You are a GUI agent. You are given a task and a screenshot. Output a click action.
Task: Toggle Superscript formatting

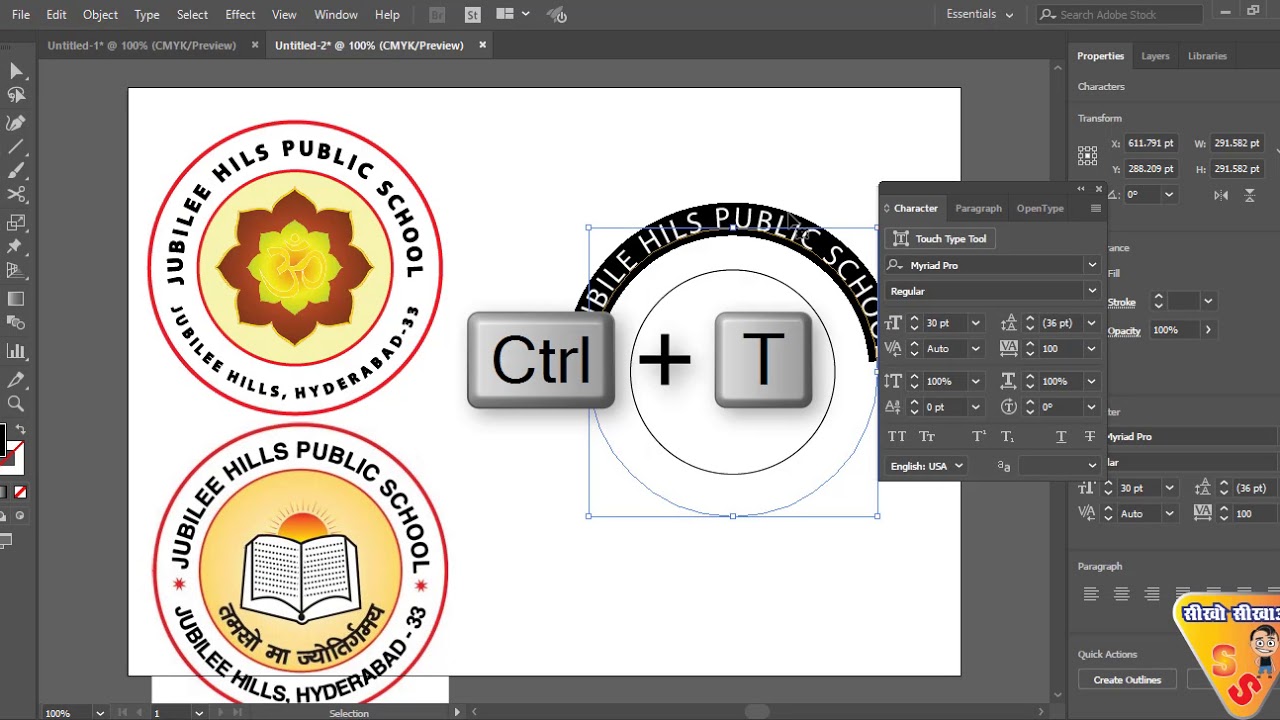click(979, 436)
